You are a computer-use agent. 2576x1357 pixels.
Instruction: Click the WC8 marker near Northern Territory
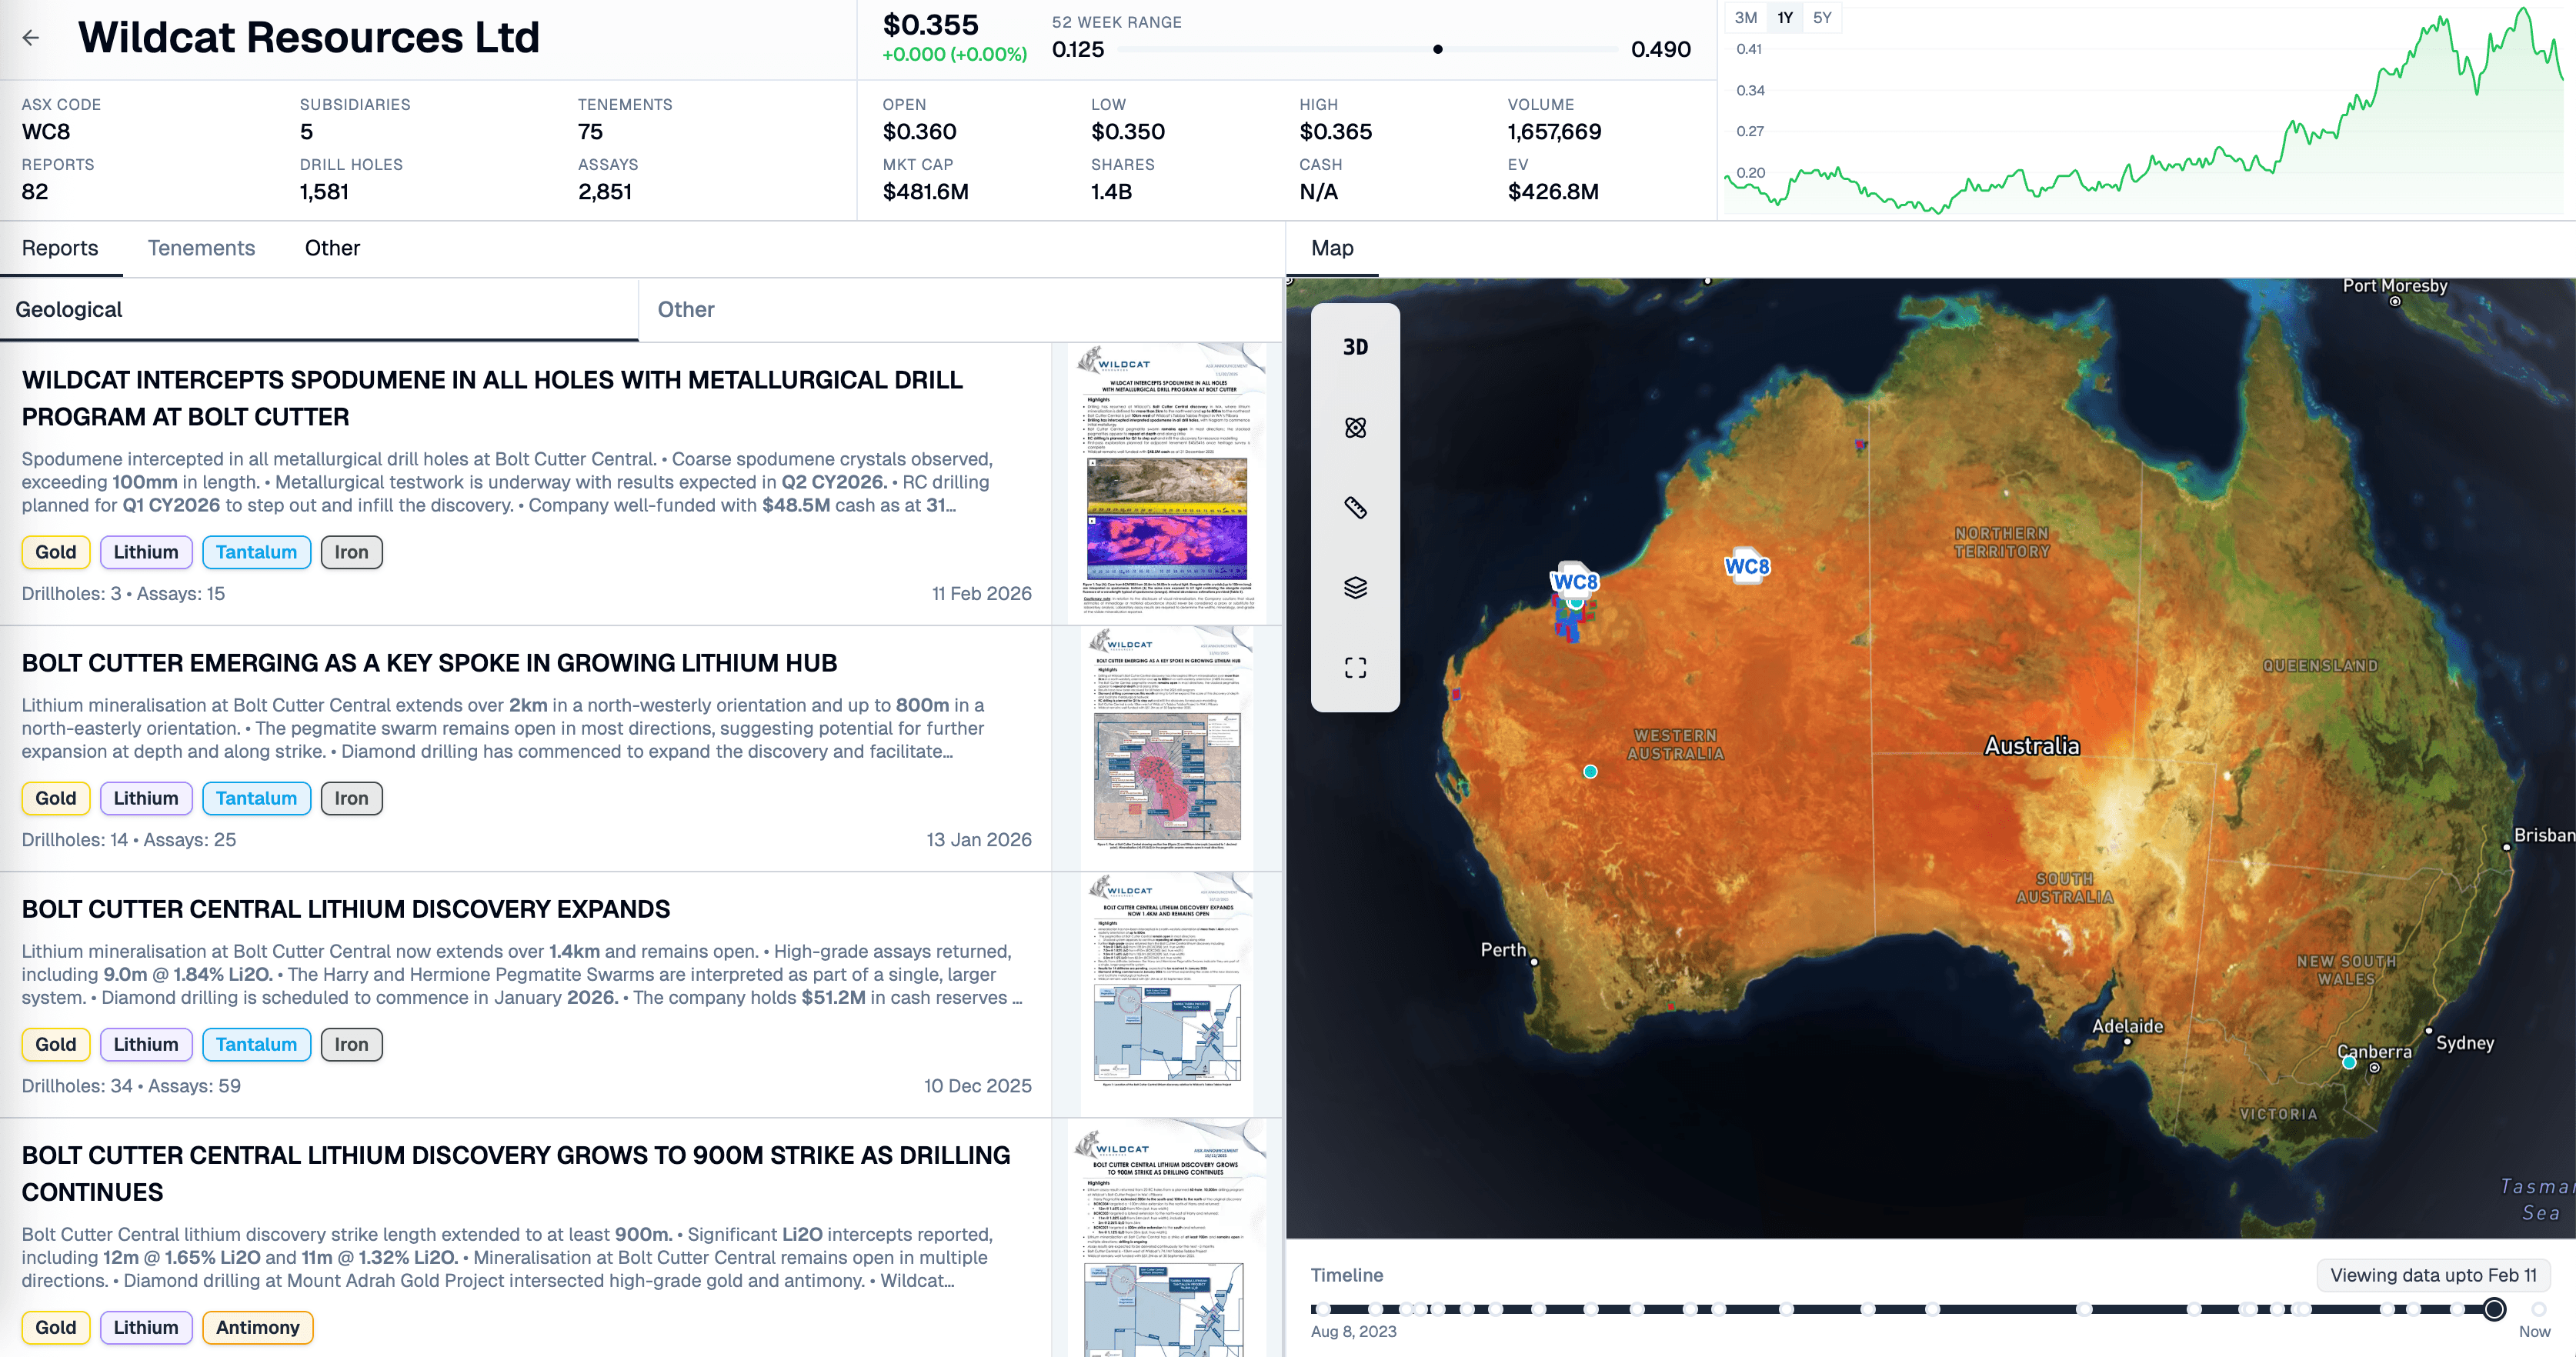[x=1746, y=567]
